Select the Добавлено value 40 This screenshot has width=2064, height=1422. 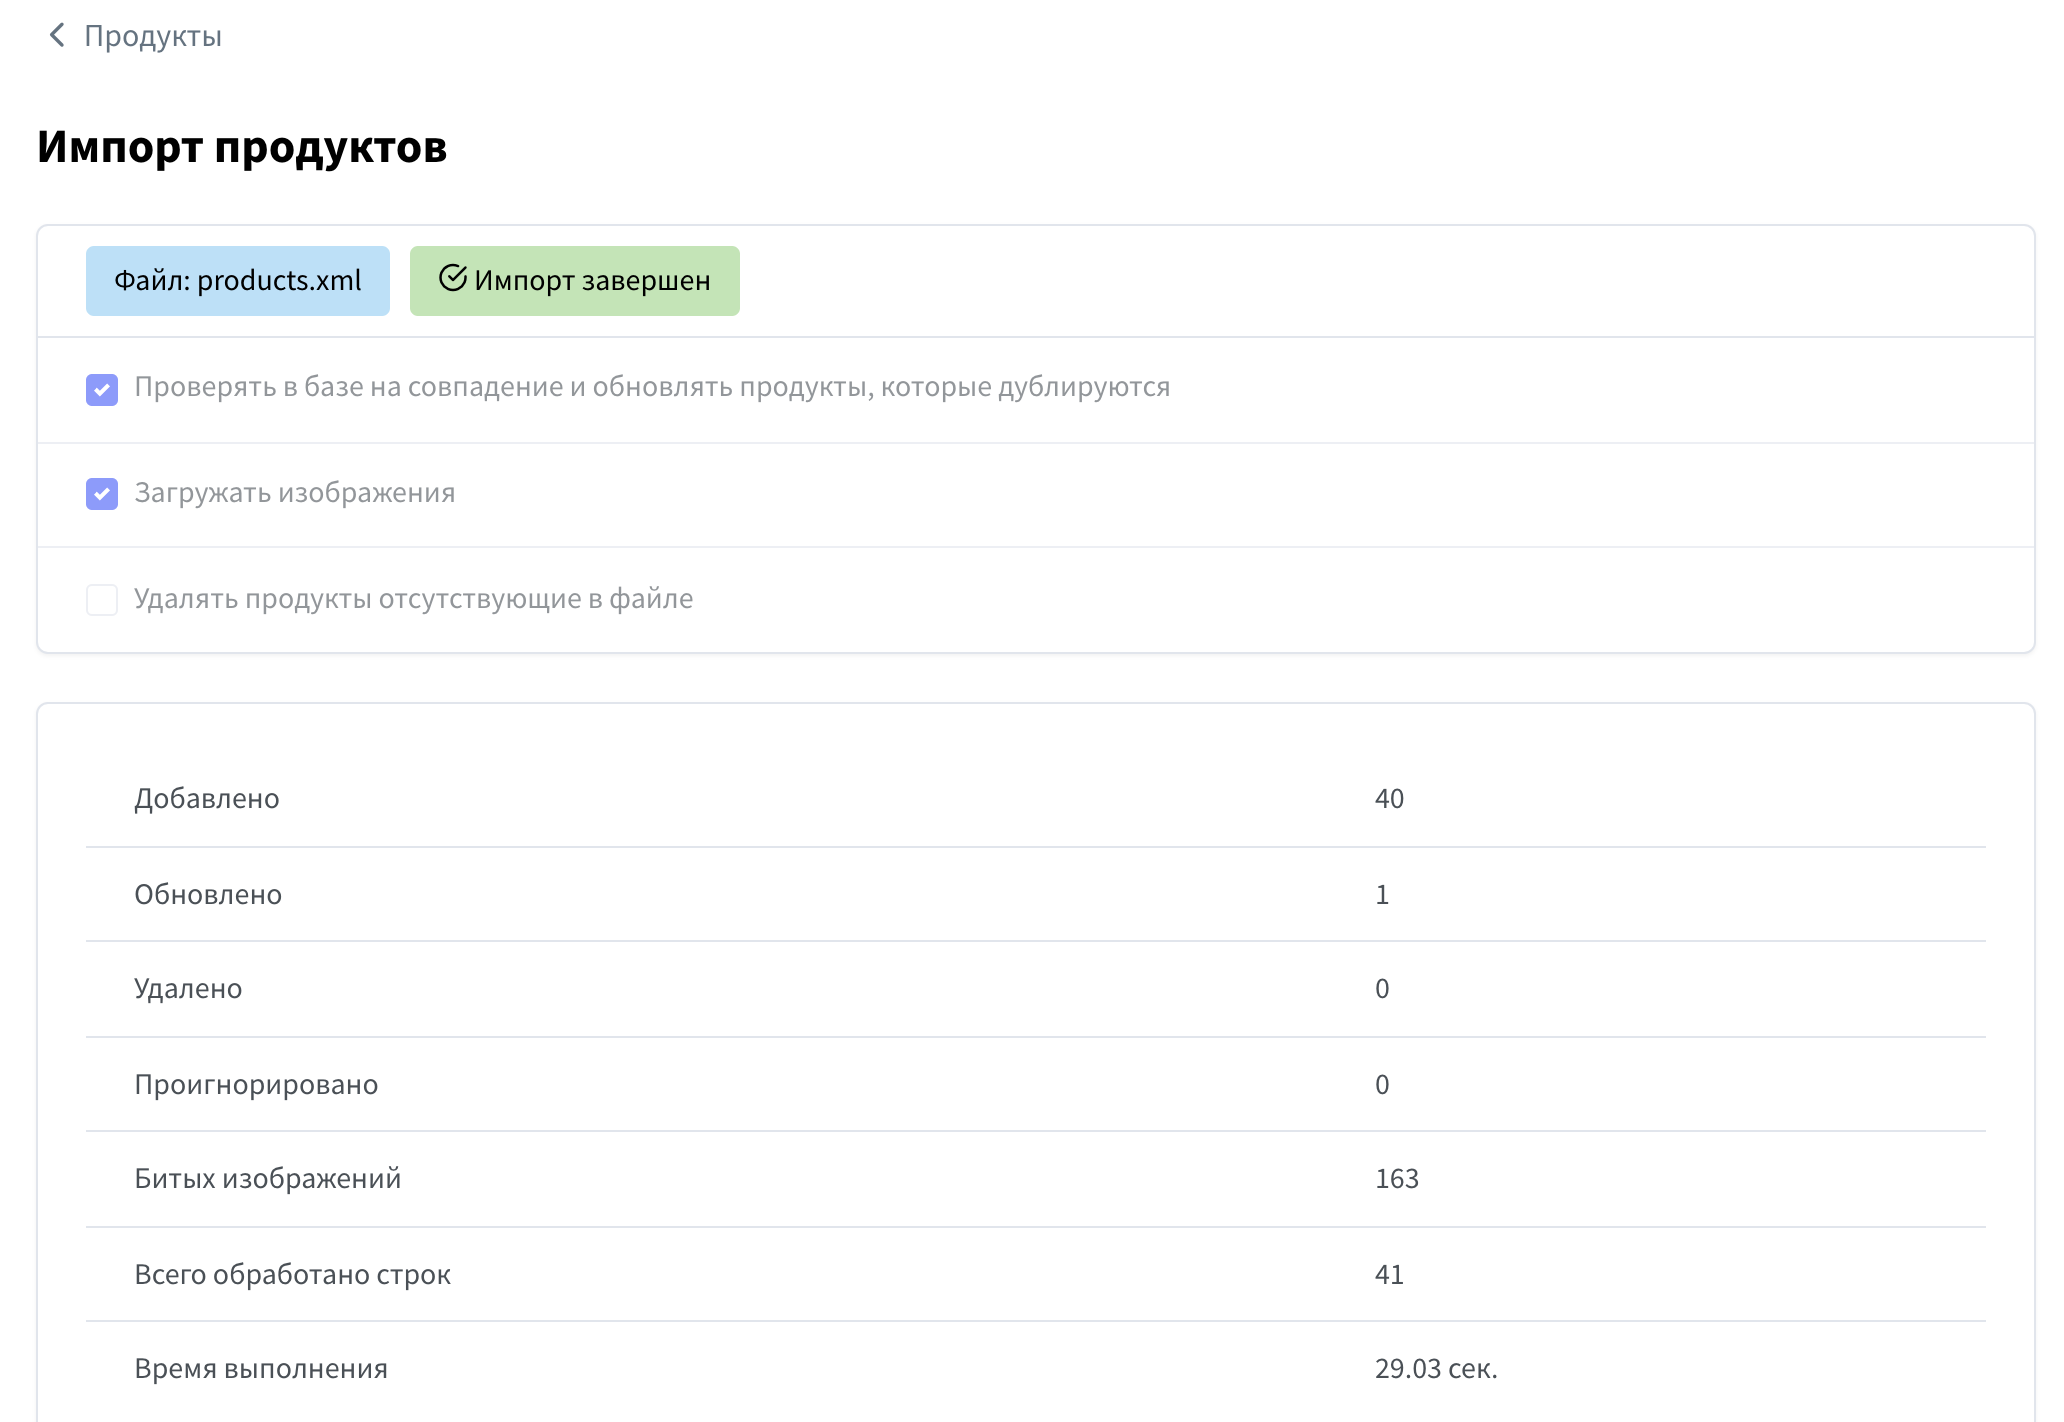tap(1389, 799)
